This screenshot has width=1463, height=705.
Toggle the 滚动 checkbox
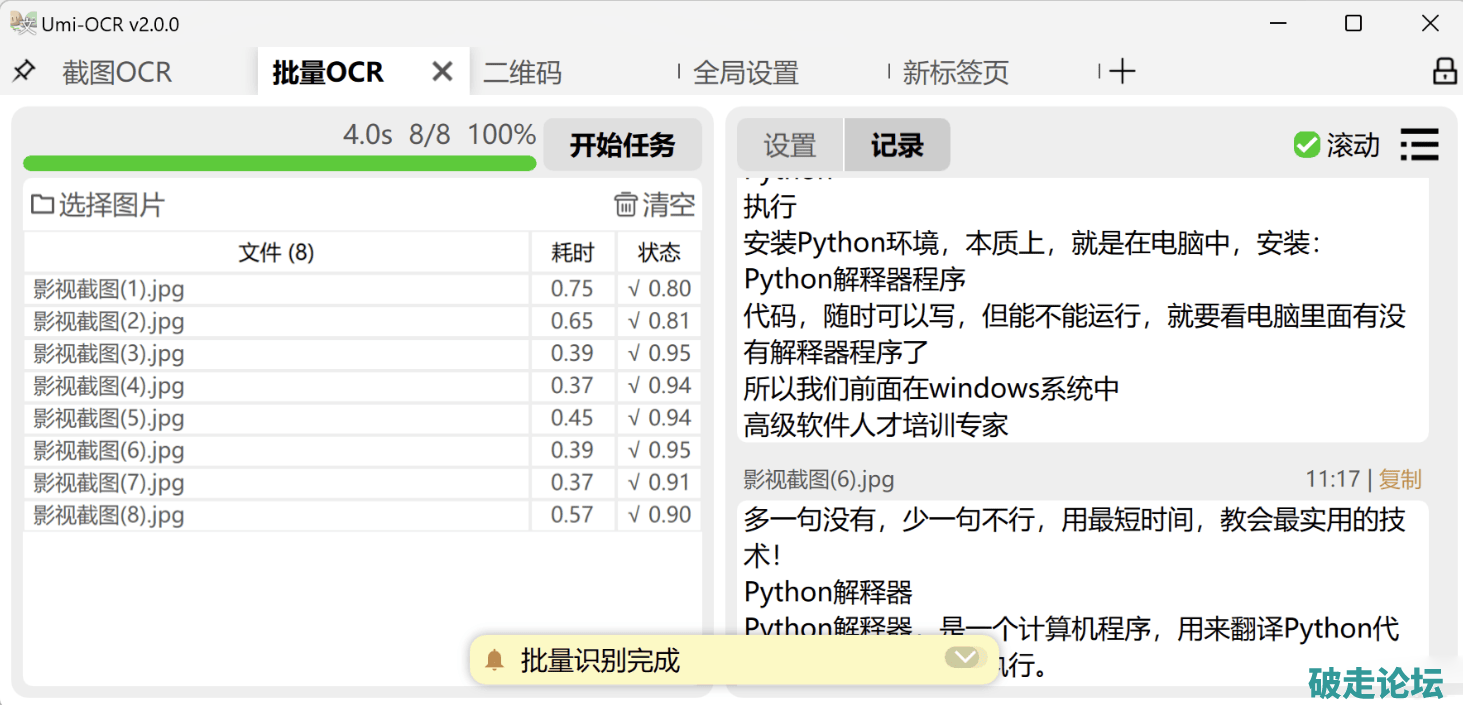(1306, 145)
